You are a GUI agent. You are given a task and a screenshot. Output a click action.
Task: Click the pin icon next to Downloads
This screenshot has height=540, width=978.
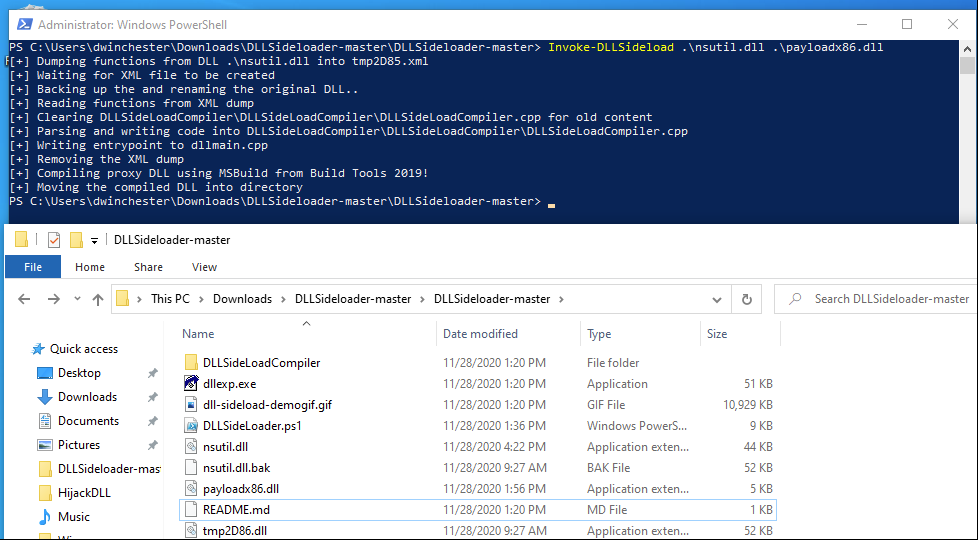[x=152, y=397]
